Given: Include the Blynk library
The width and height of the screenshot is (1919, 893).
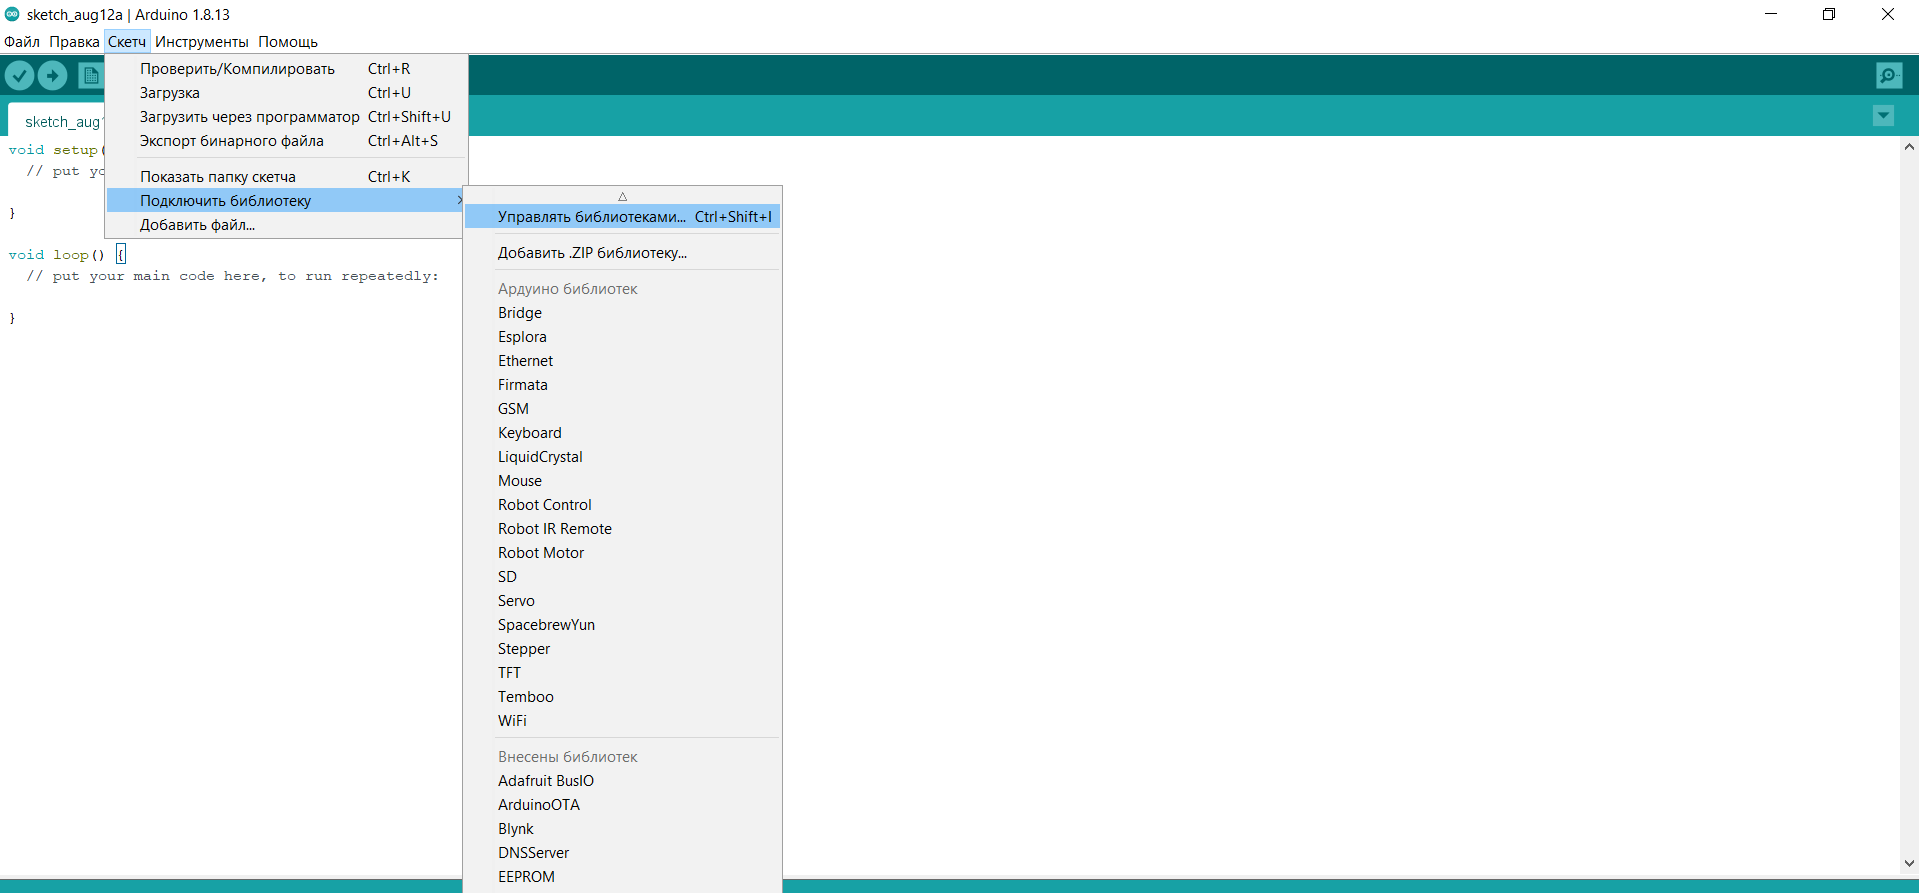Looking at the screenshot, I should pyautogui.click(x=622, y=829).
